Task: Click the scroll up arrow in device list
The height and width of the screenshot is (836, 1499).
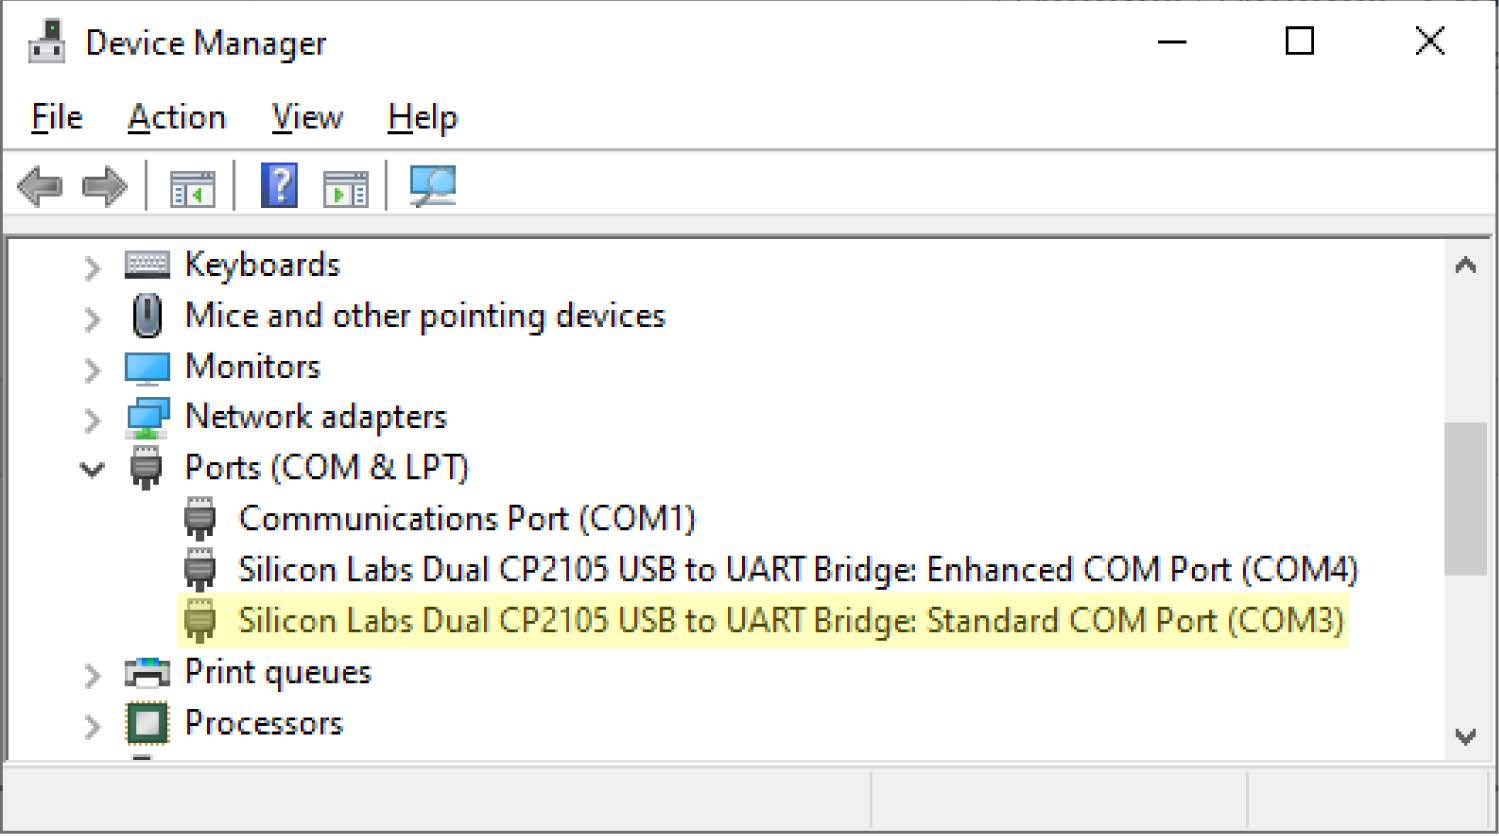Action: tap(1465, 266)
